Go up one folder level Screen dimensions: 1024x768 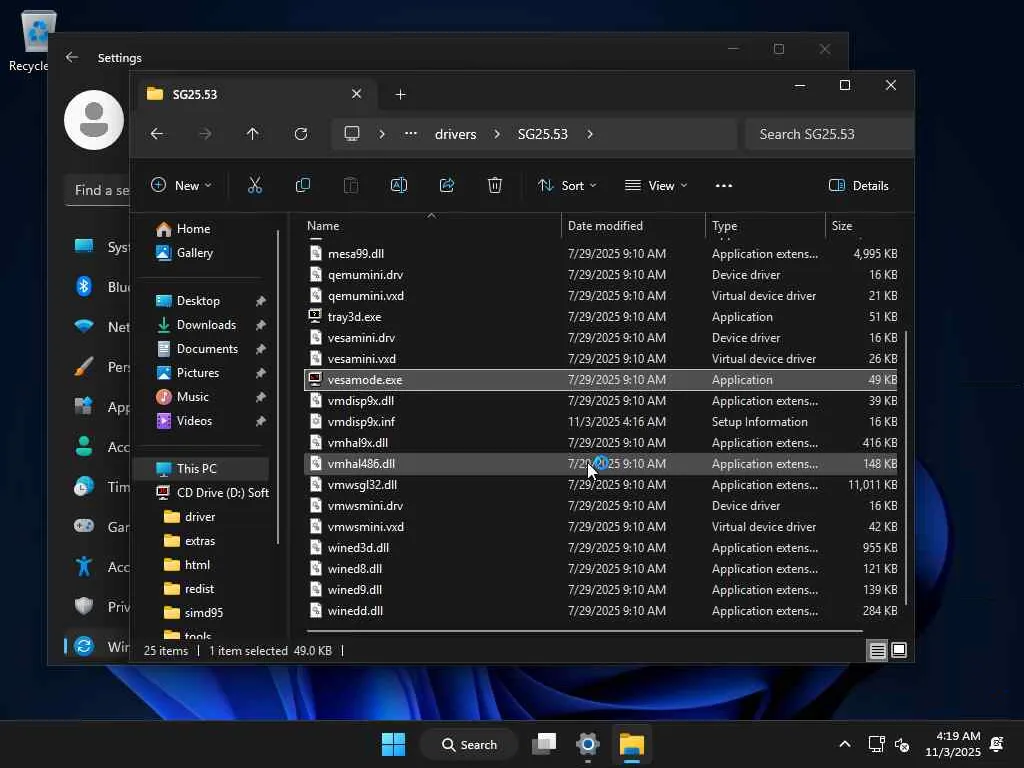pyautogui.click(x=253, y=134)
